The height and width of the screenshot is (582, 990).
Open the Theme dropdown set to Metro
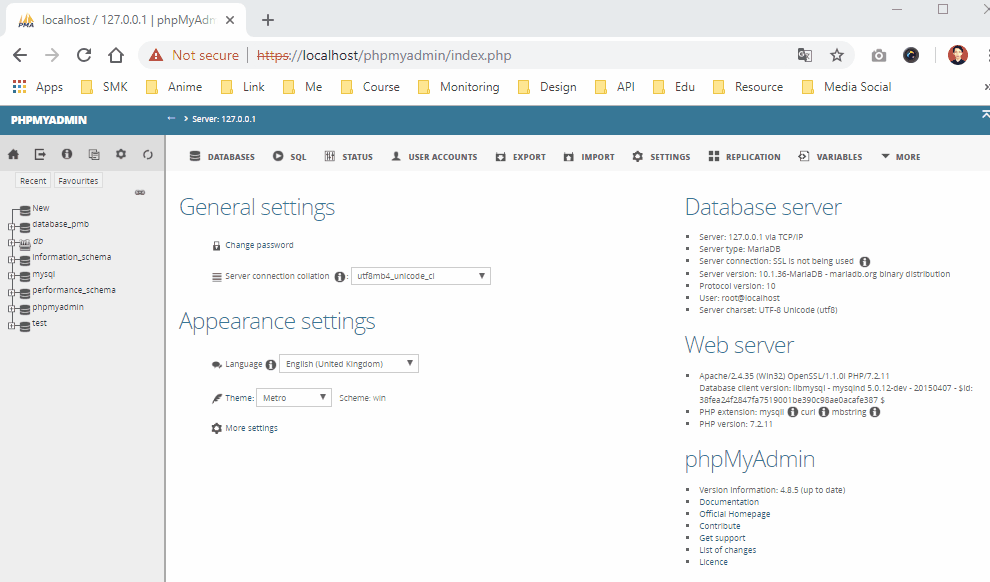[x=294, y=397]
